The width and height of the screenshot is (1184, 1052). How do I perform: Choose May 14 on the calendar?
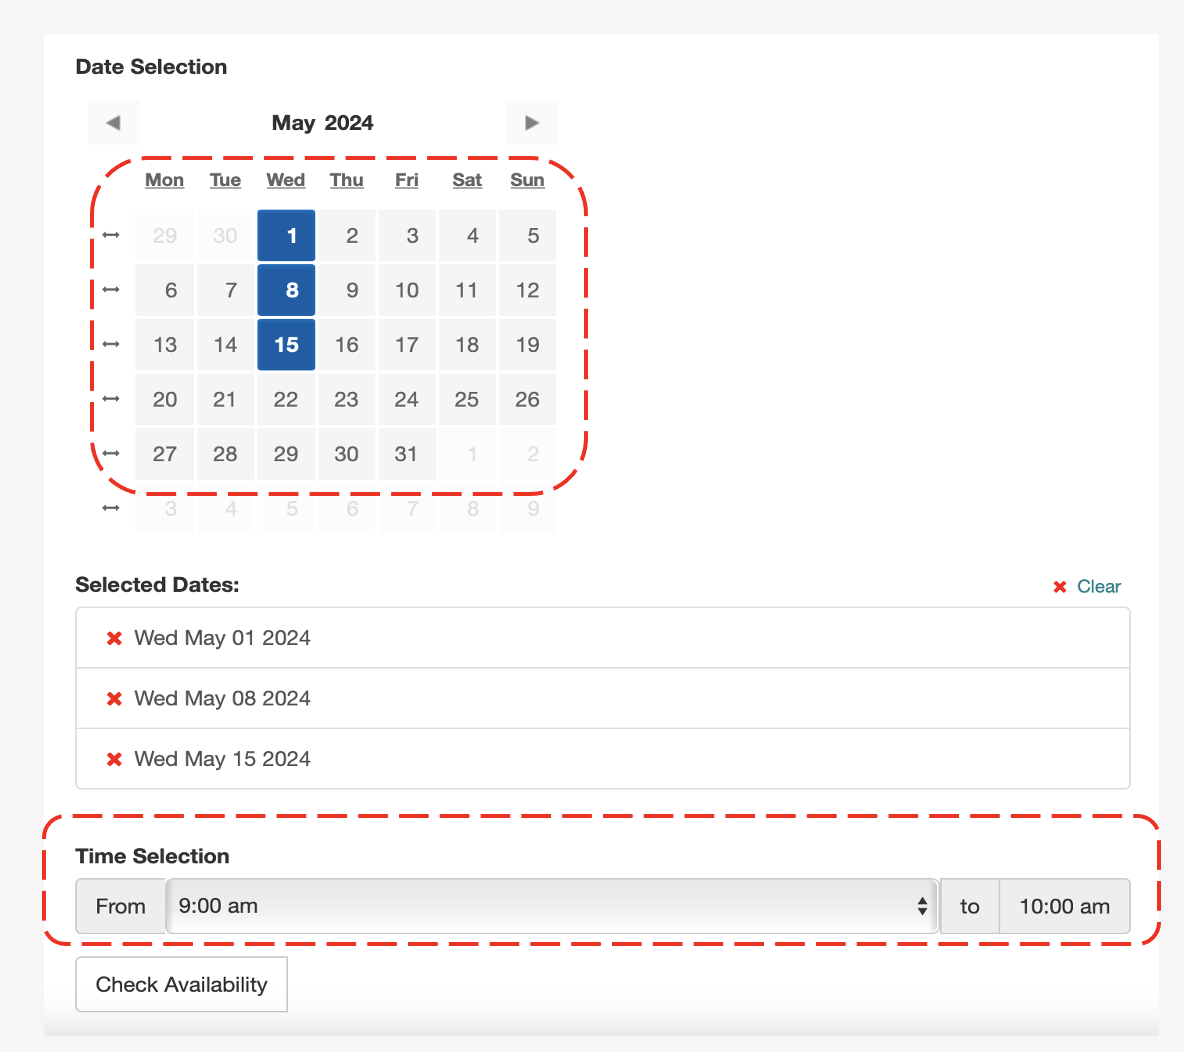226,344
